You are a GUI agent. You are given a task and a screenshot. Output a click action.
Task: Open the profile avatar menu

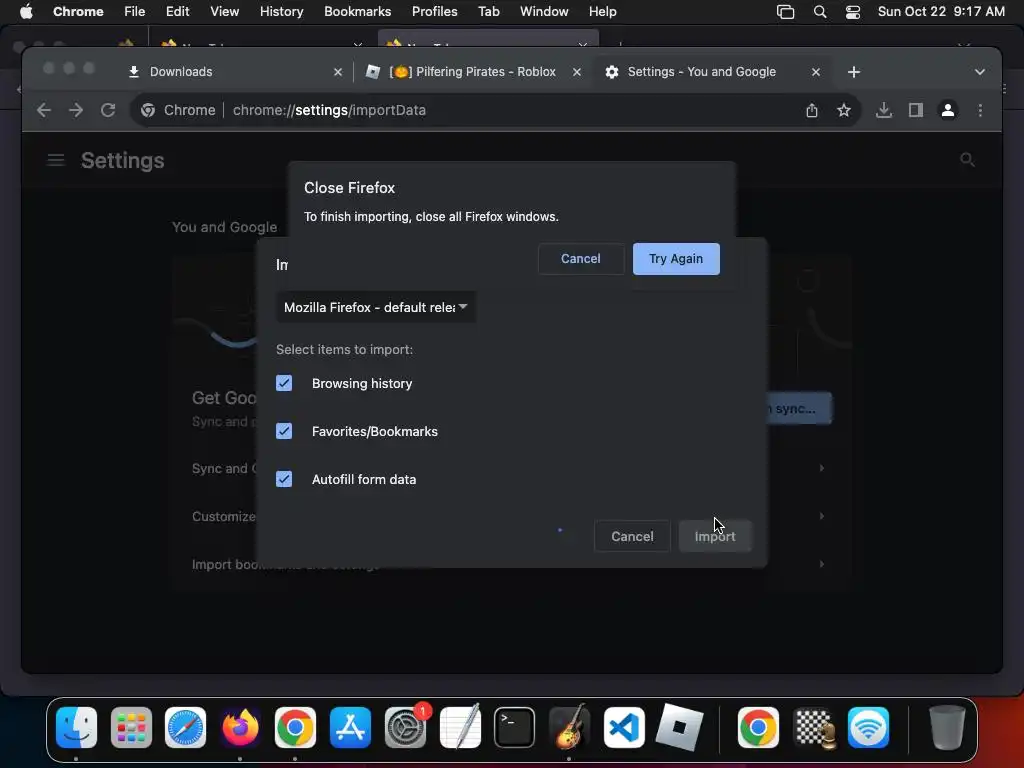click(x=948, y=110)
